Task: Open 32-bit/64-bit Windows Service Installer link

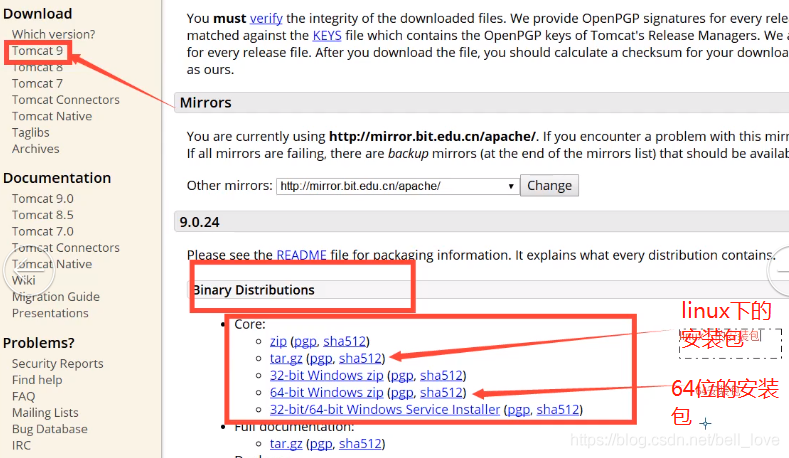Action: (x=385, y=409)
